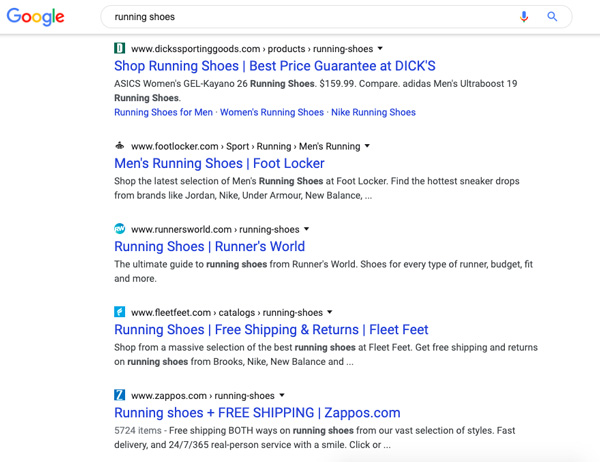Expand zappos.com result options arrow
The width and height of the screenshot is (600, 462).
pyautogui.click(x=282, y=395)
